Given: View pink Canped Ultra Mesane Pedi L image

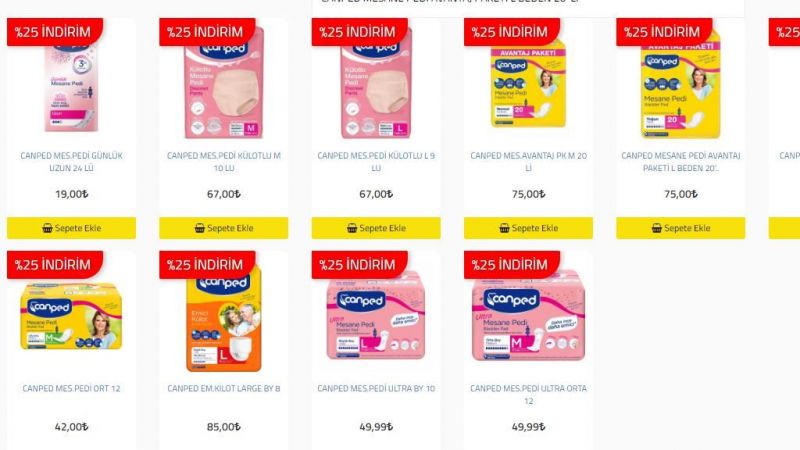Looking at the screenshot, I should tap(376, 316).
